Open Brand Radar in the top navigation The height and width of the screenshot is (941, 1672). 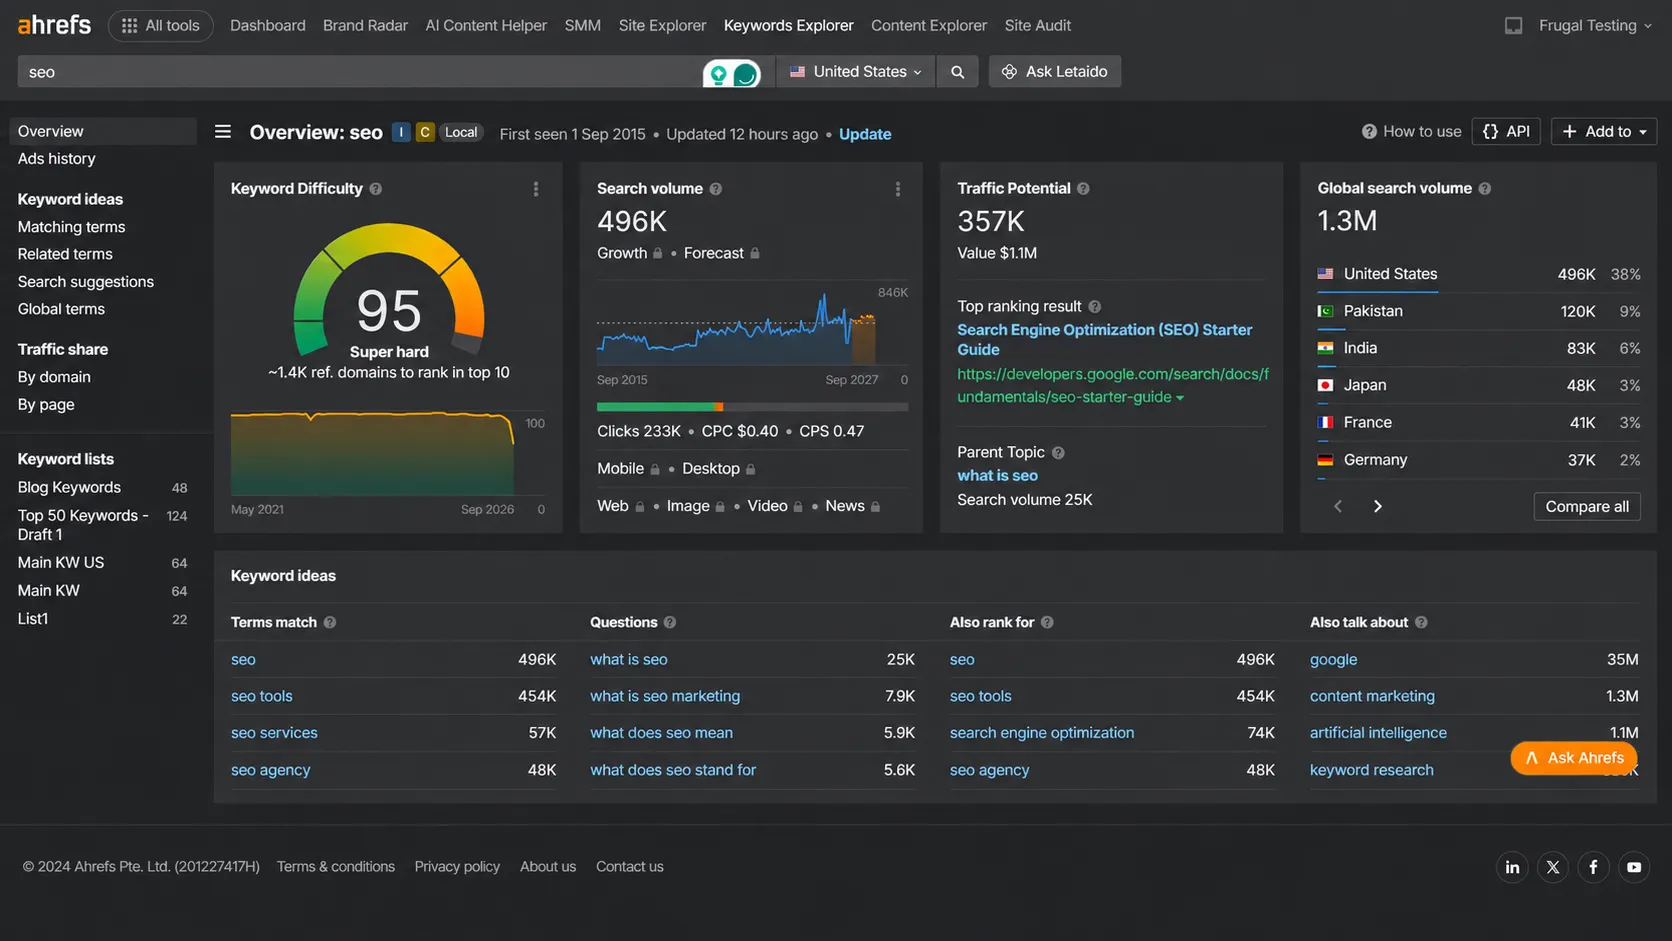(365, 26)
